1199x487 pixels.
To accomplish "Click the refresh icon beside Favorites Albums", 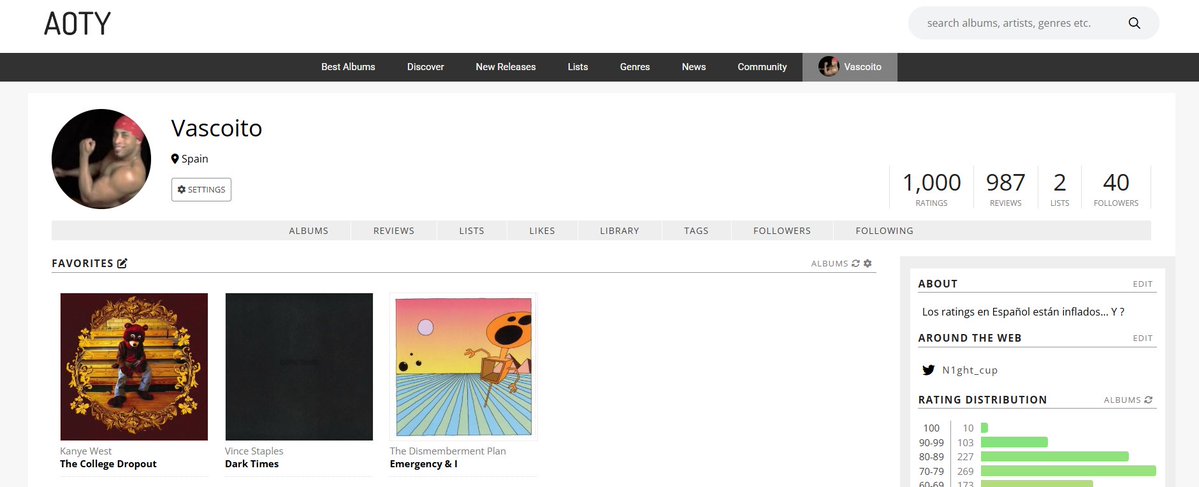I will (x=855, y=264).
